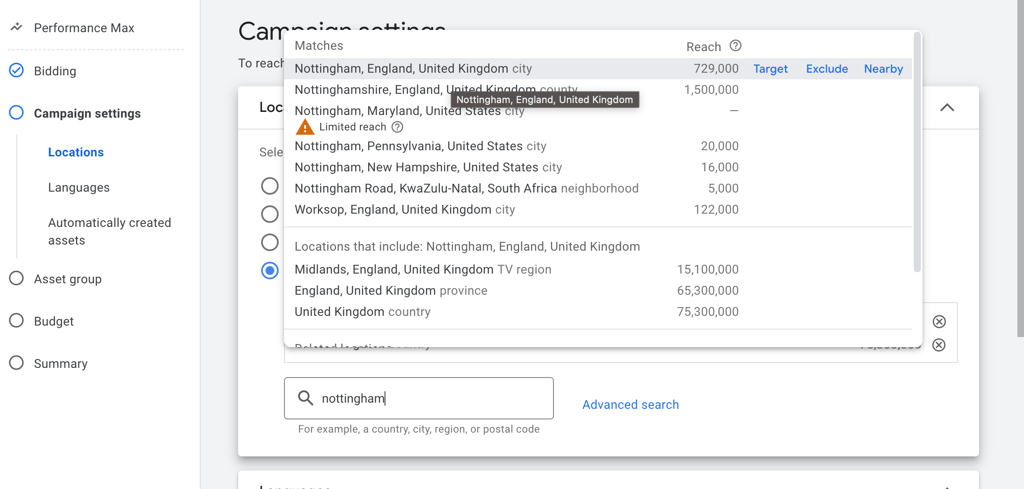Click the Limited reach warning triangle
Screen dimensions: 1024x489
(305, 127)
